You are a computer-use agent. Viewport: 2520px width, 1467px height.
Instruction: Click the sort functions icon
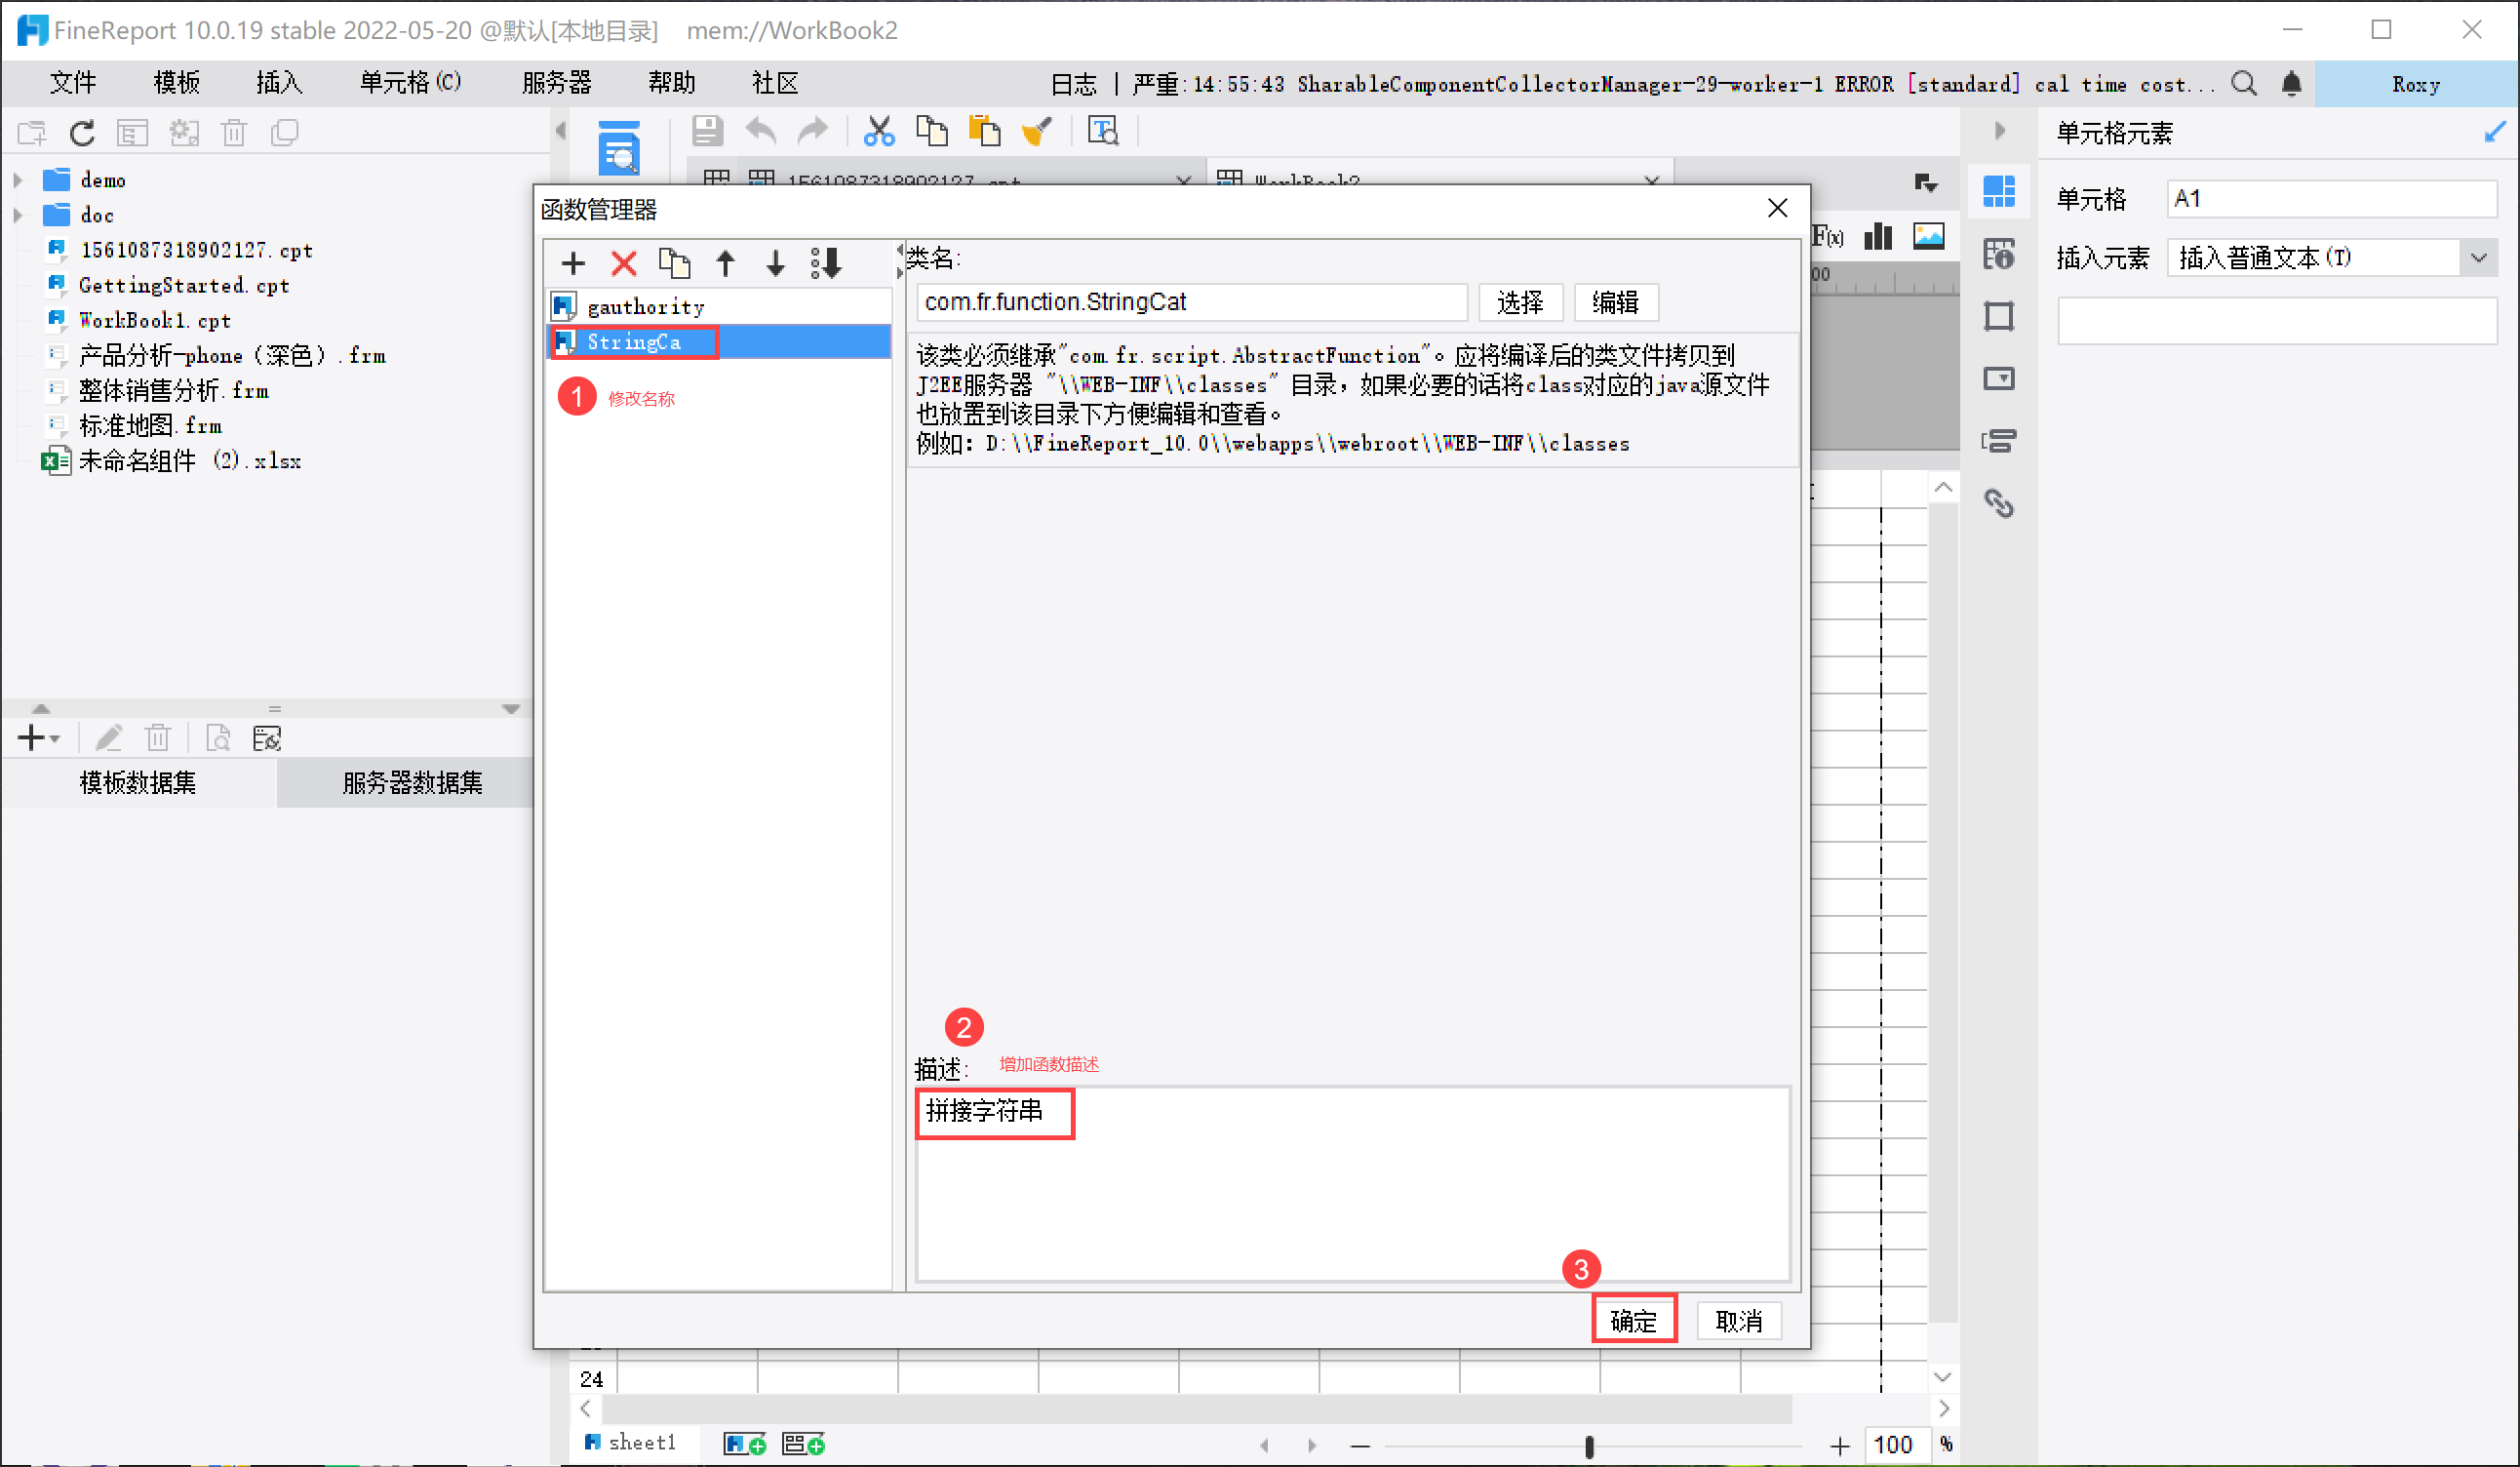[x=827, y=264]
